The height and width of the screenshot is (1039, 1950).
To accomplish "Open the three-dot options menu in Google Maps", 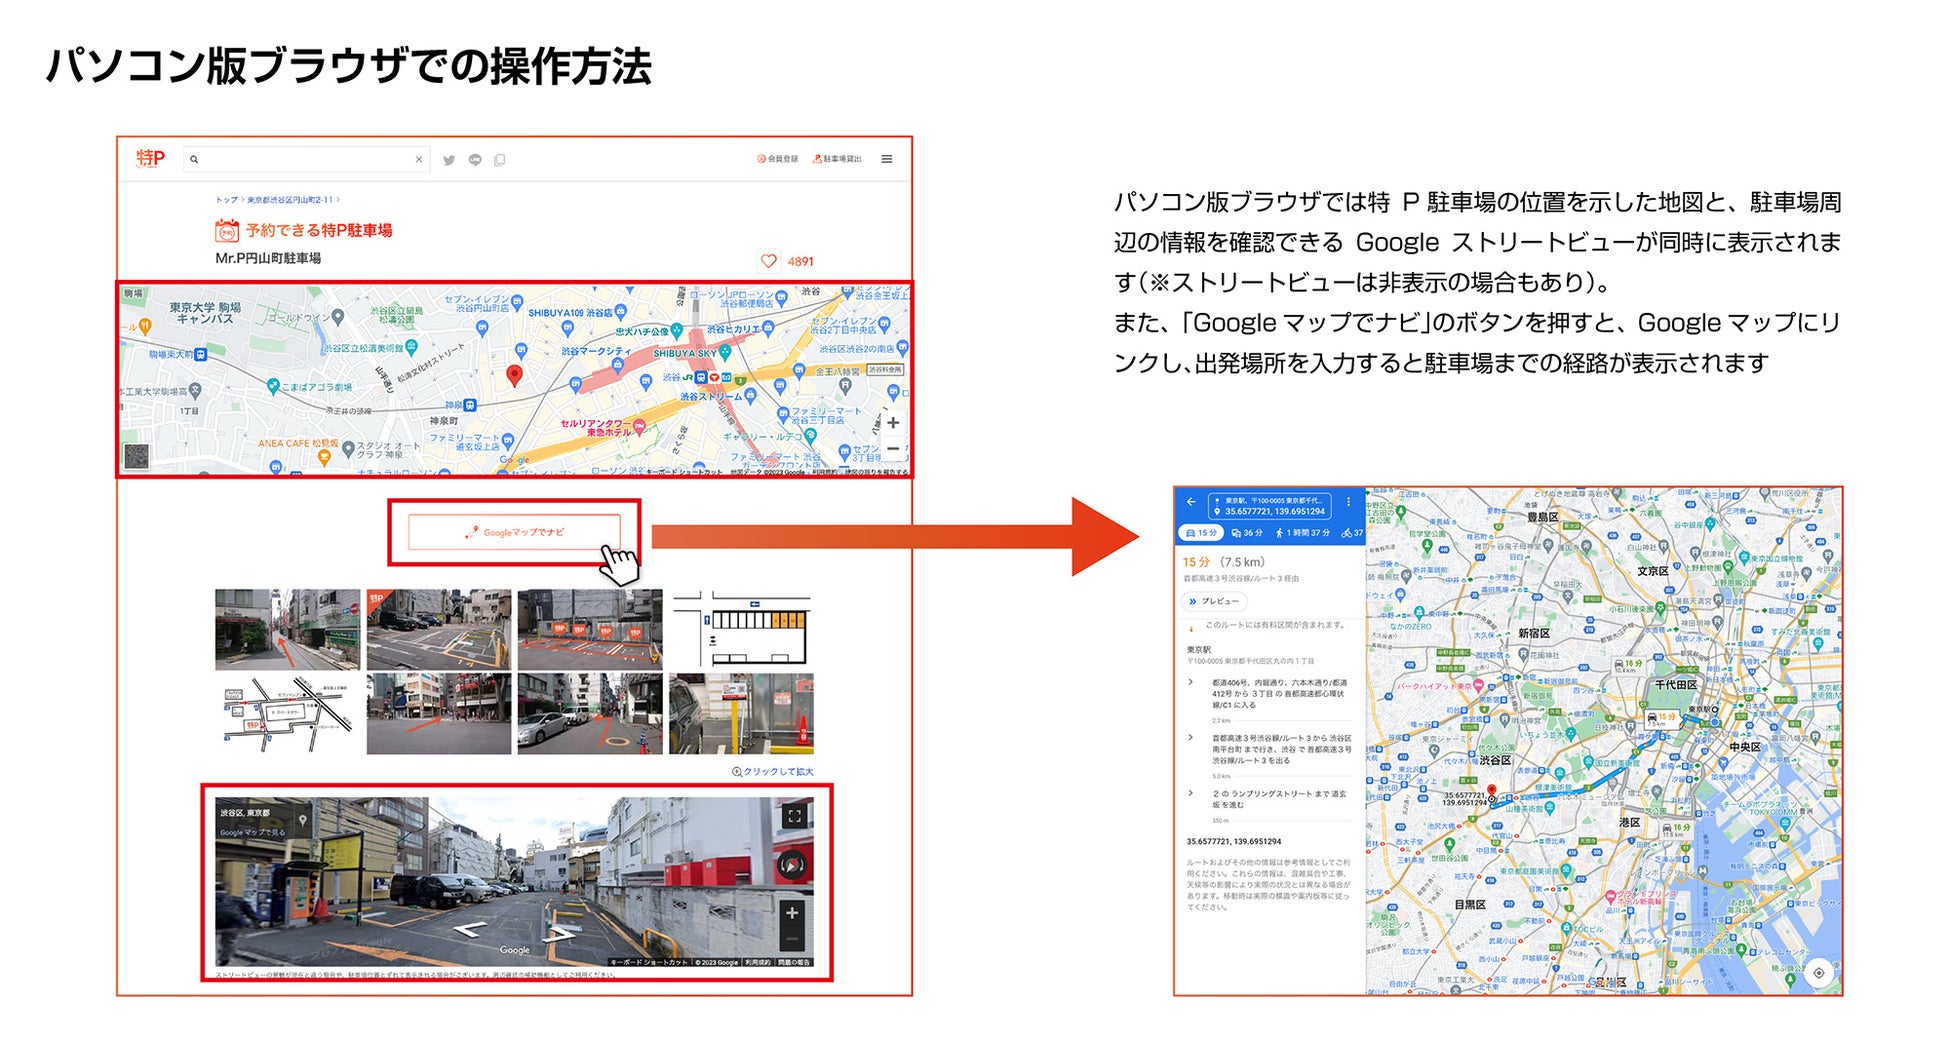I will (1348, 502).
